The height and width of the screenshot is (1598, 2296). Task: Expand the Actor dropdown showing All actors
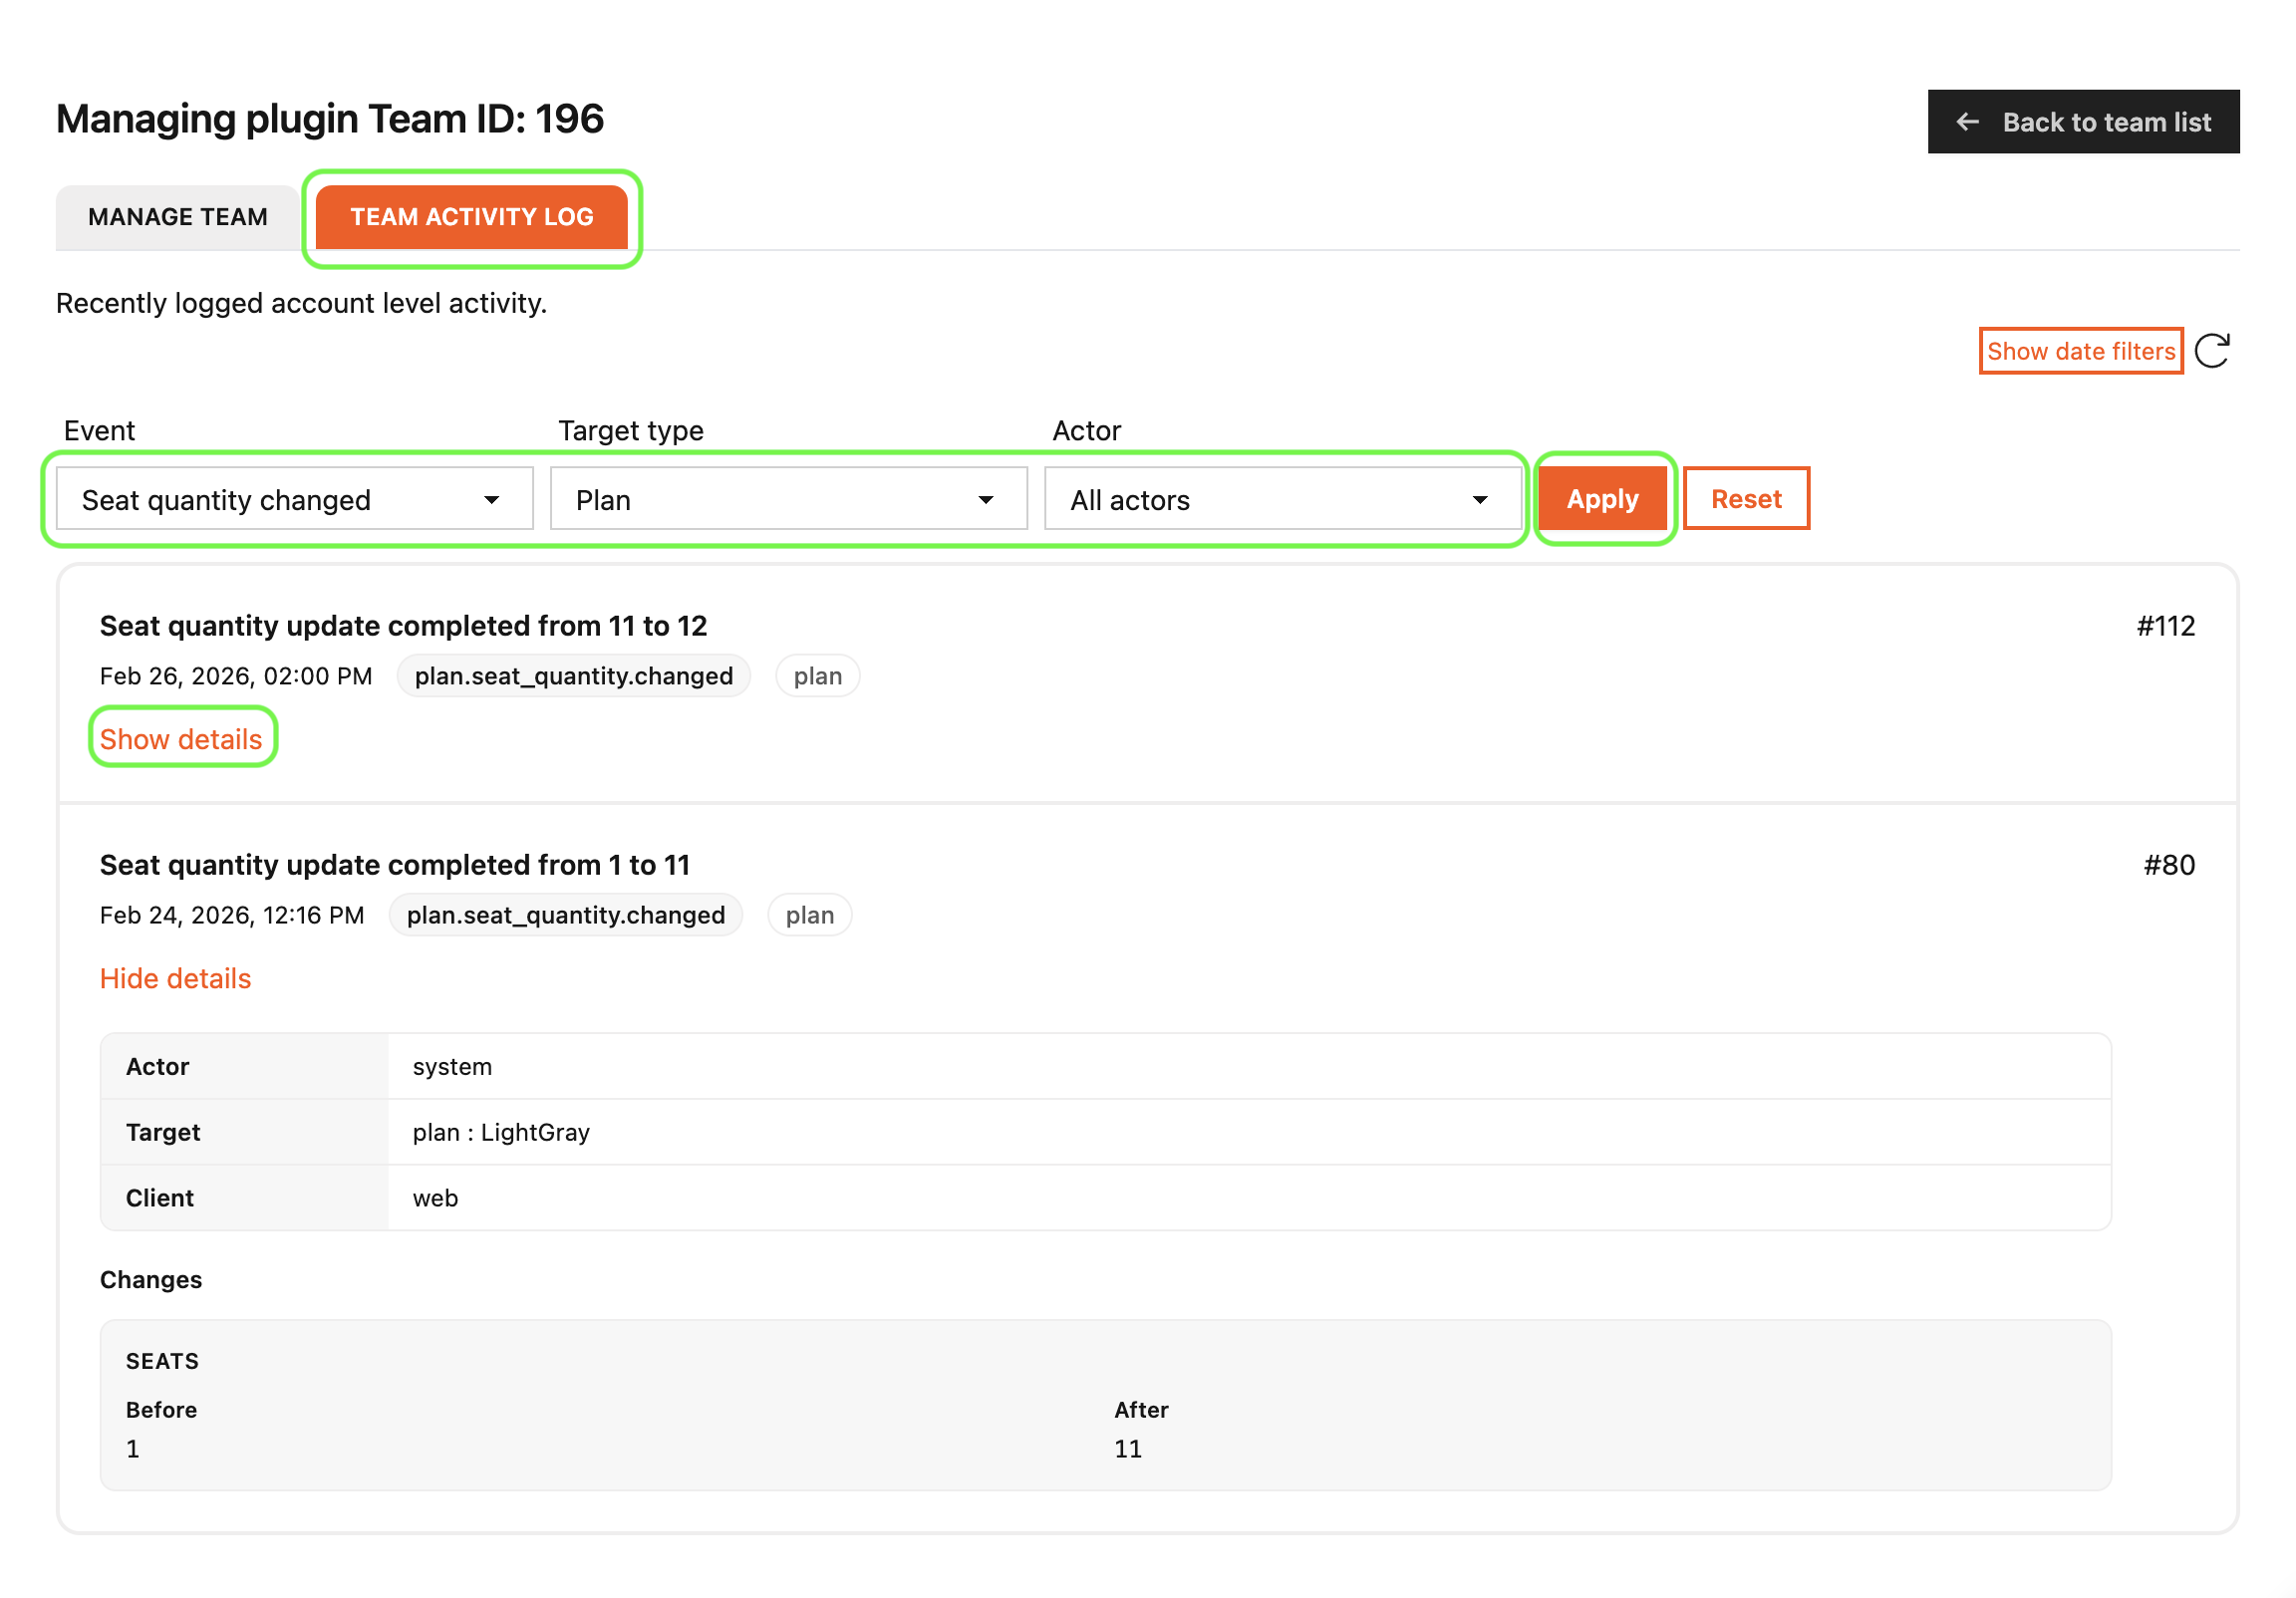coord(1282,499)
